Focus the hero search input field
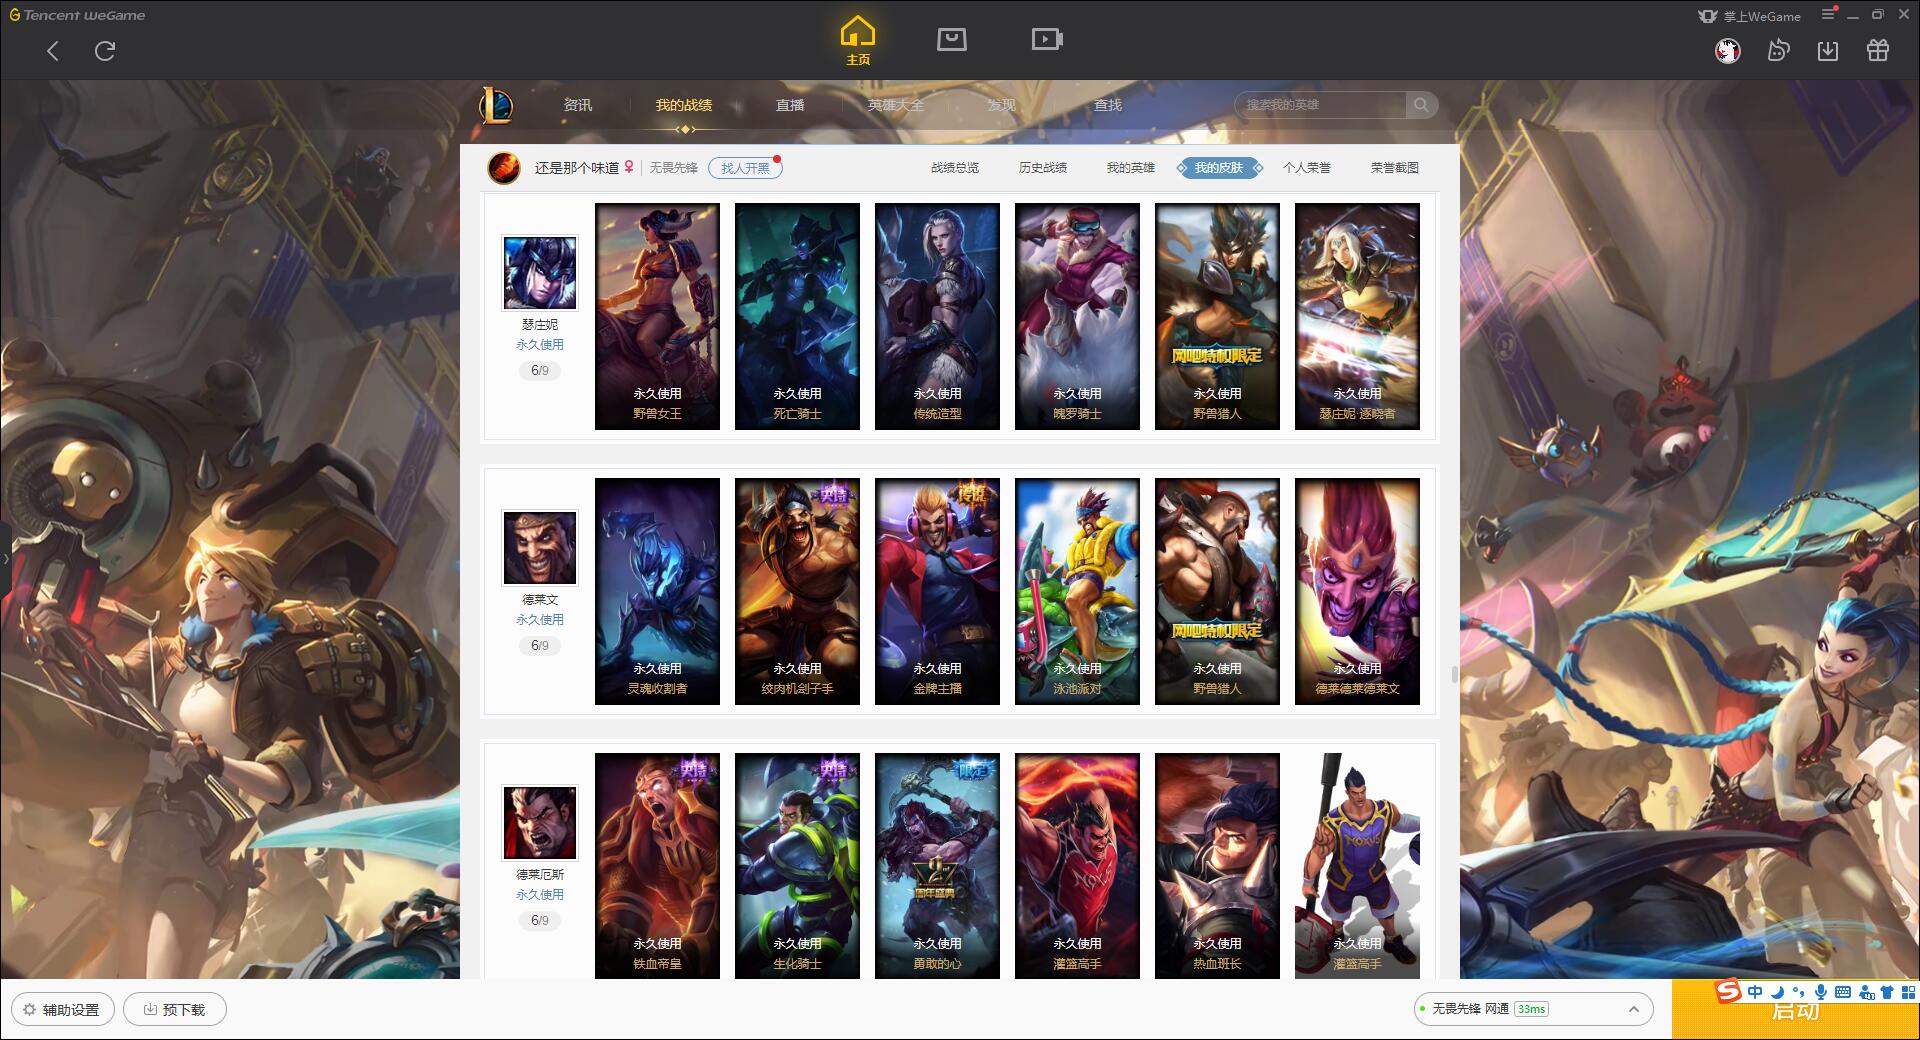Viewport: 1920px width, 1040px height. coord(1320,105)
